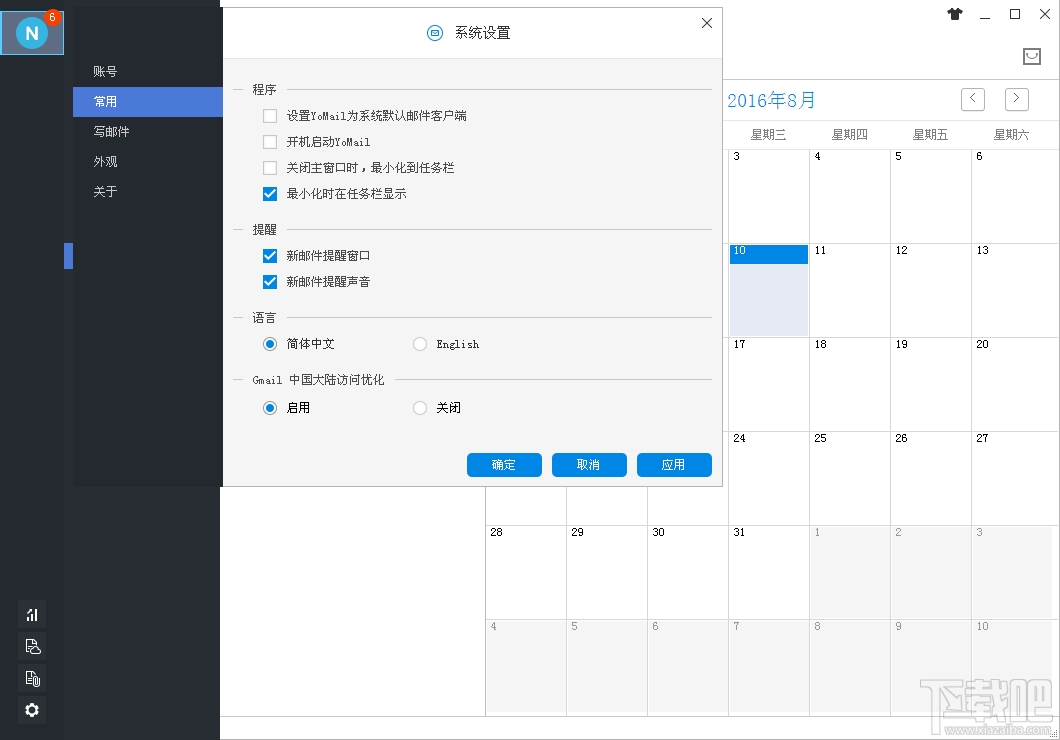Click the 2016年8月 month title
The image size is (1060, 740).
point(771,101)
